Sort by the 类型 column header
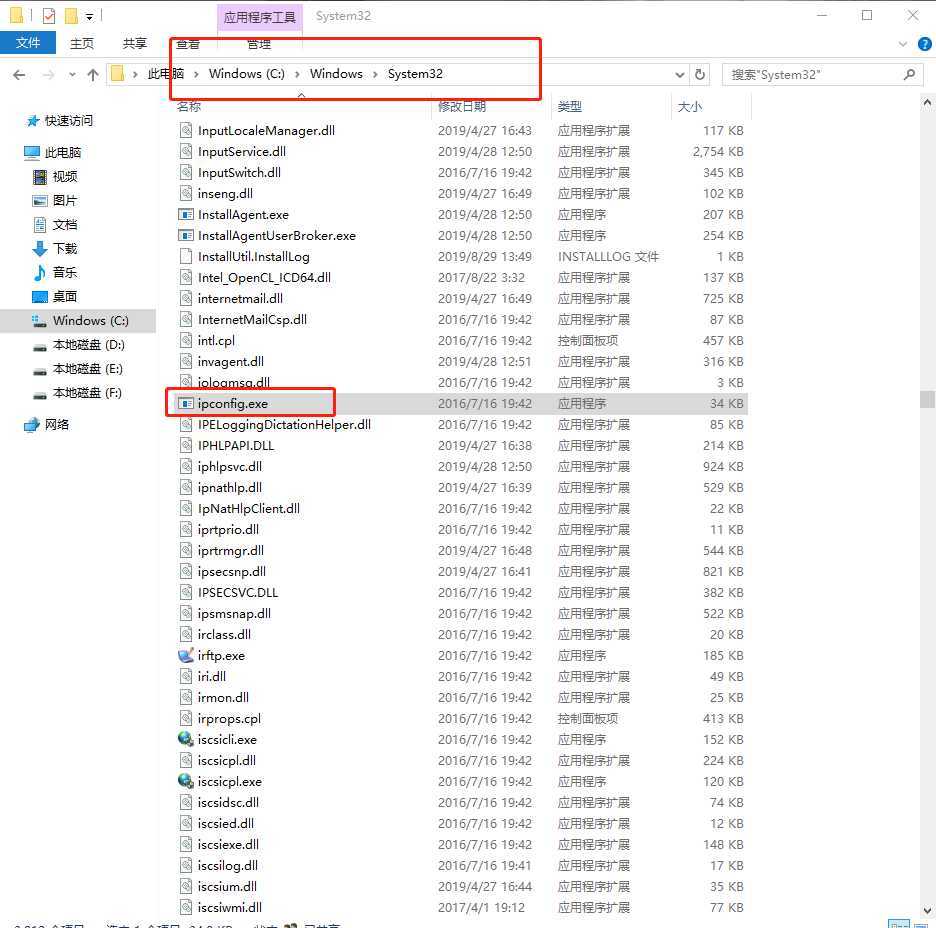 (569, 106)
